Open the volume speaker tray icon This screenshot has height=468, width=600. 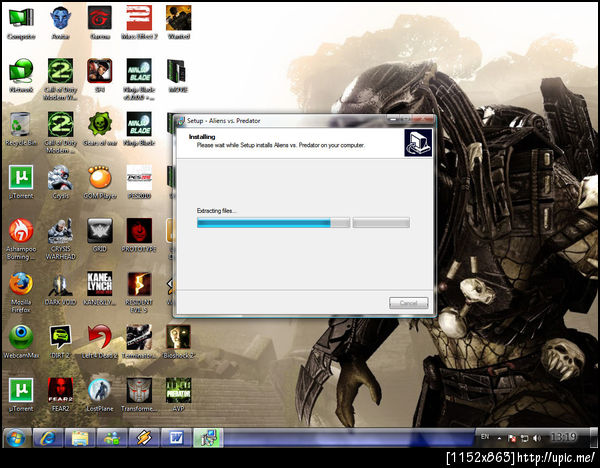(537, 438)
